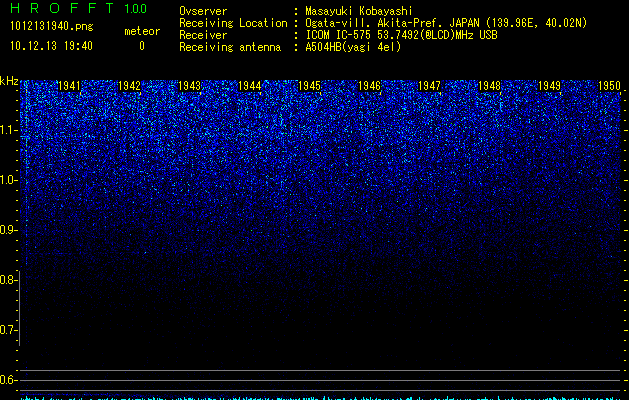Click the kHz axis unit label
629x400 pixels.
coord(9,81)
